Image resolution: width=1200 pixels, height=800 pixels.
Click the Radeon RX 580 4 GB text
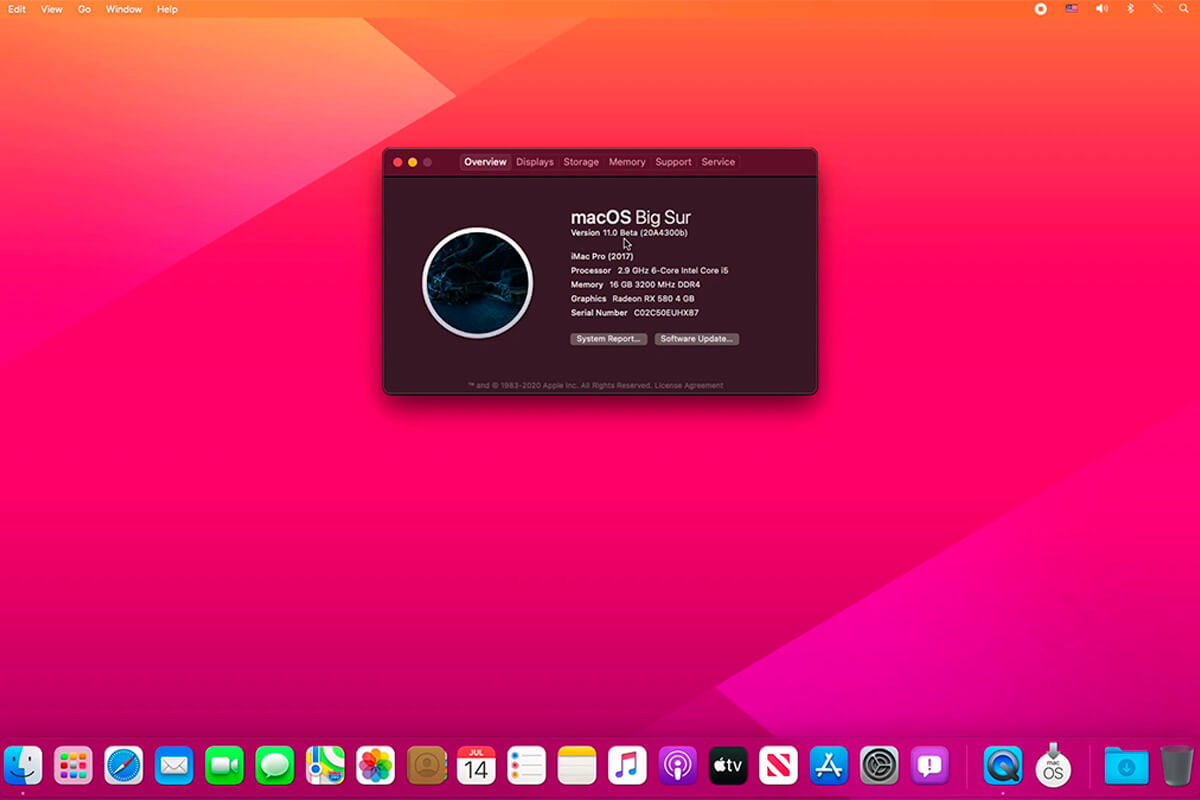pos(653,299)
